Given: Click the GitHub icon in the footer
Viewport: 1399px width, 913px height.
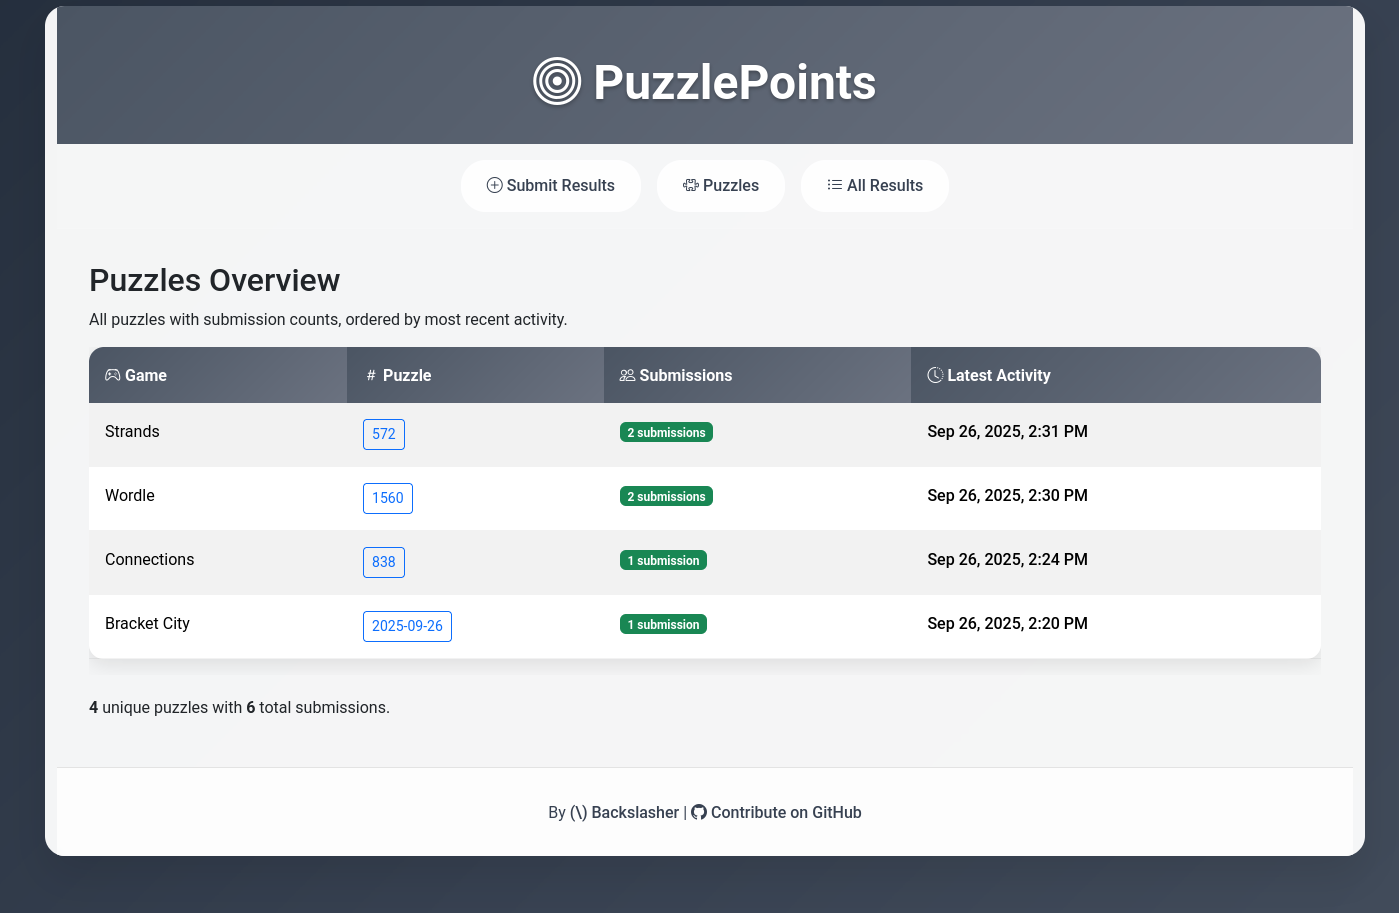Looking at the screenshot, I should pyautogui.click(x=699, y=812).
